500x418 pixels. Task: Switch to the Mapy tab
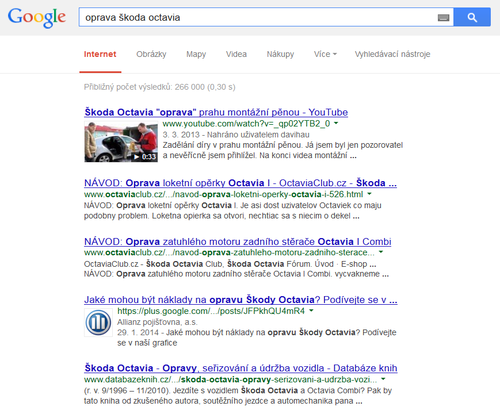click(196, 54)
